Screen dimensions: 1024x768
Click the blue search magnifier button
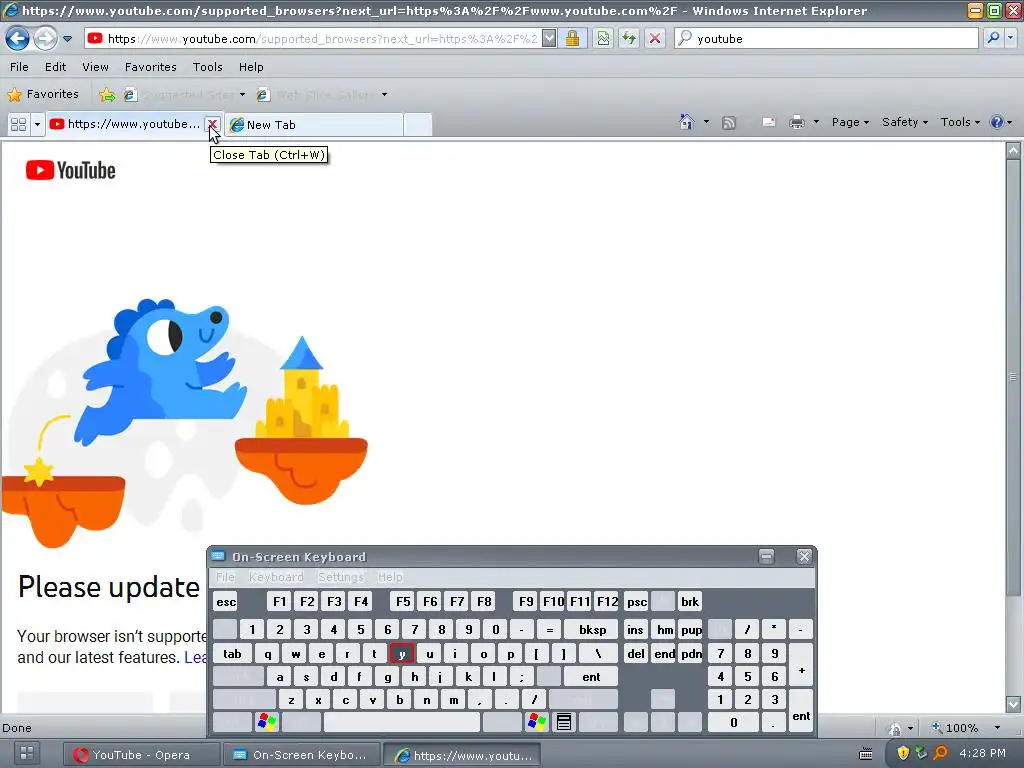click(x=993, y=39)
